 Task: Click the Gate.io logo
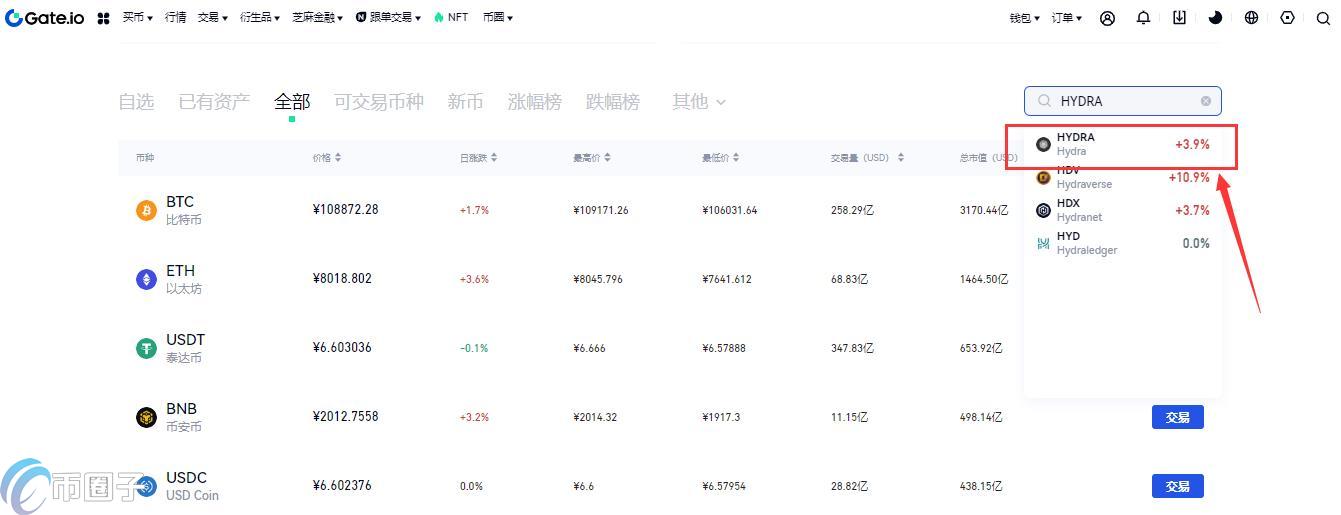[45, 18]
